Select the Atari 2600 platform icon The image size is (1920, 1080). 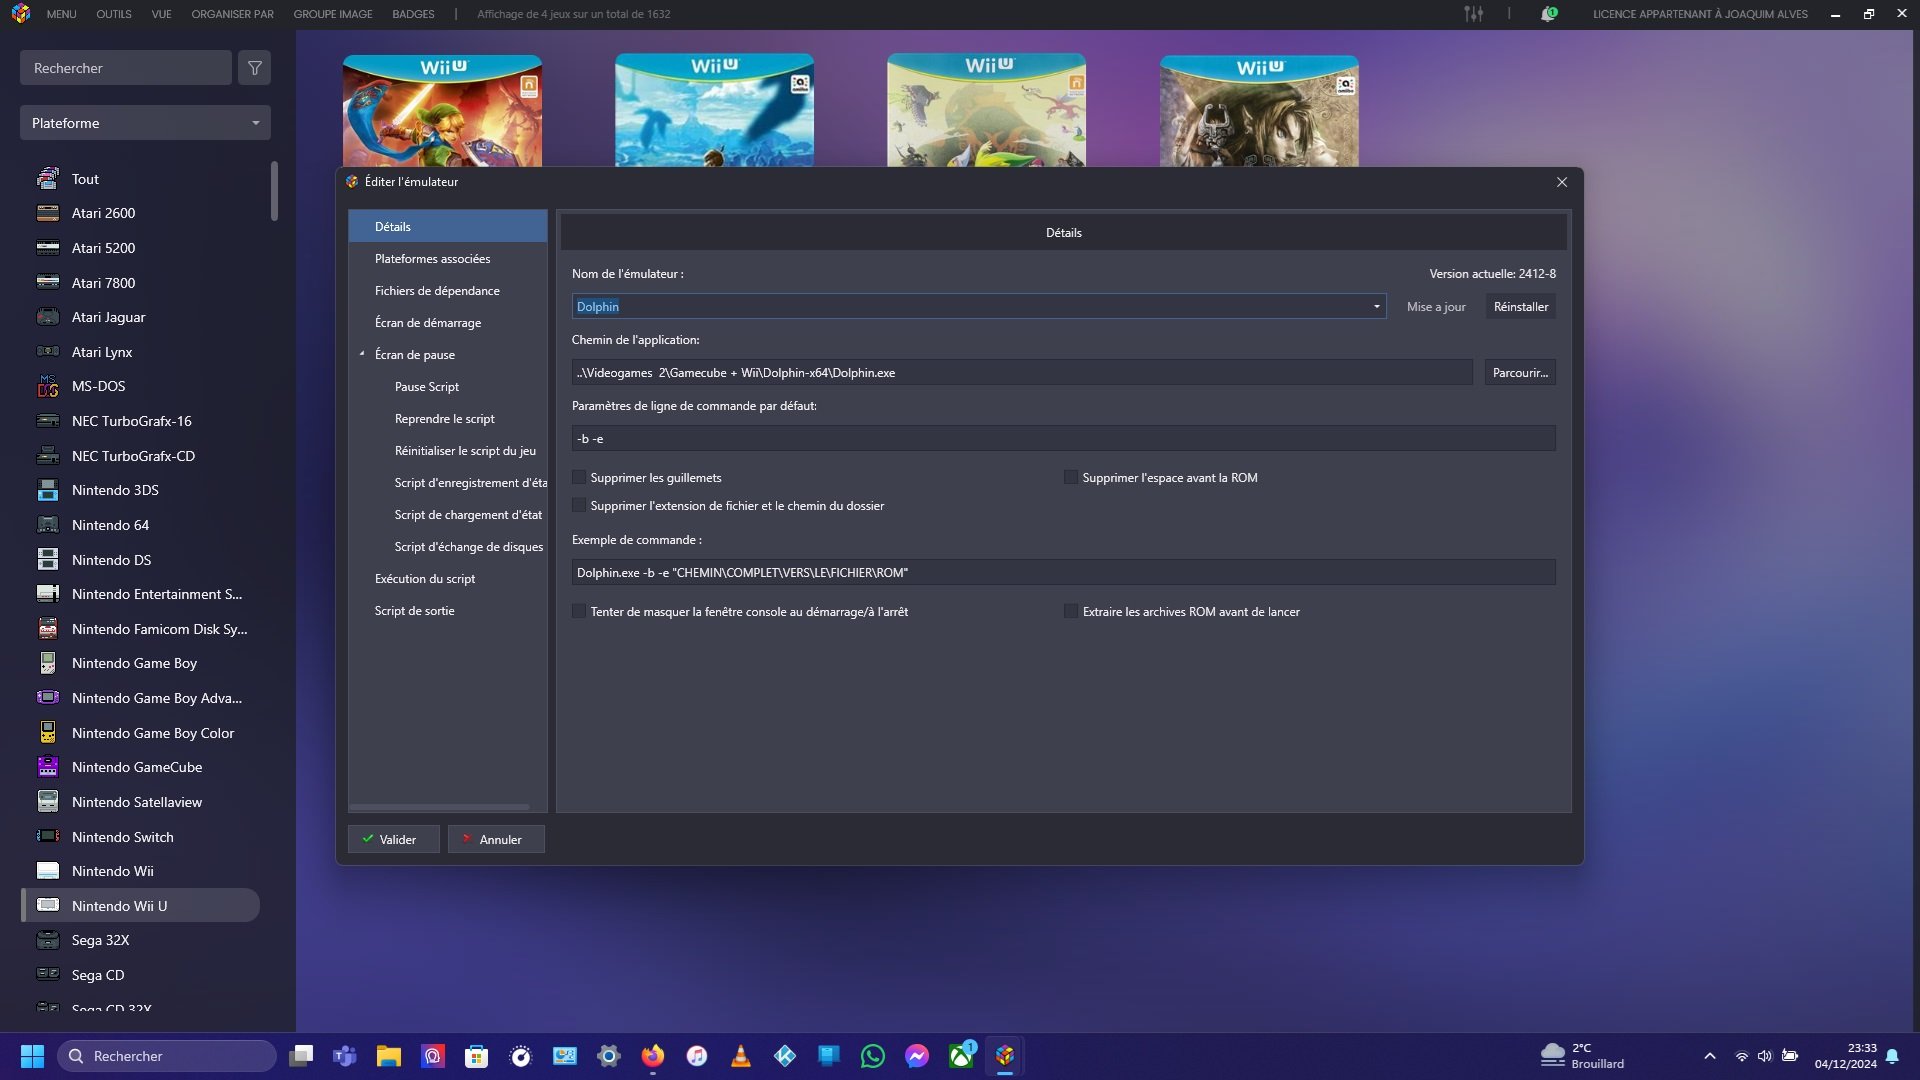[48, 213]
